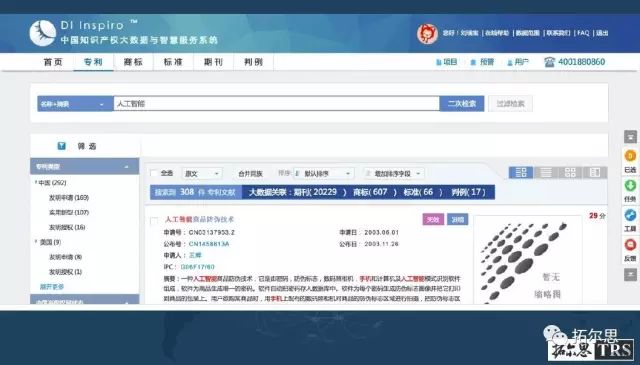Image resolution: width=640 pixels, height=365 pixels.
Task: Click the green 任务 download icon in right sidebar
Action: click(630, 186)
